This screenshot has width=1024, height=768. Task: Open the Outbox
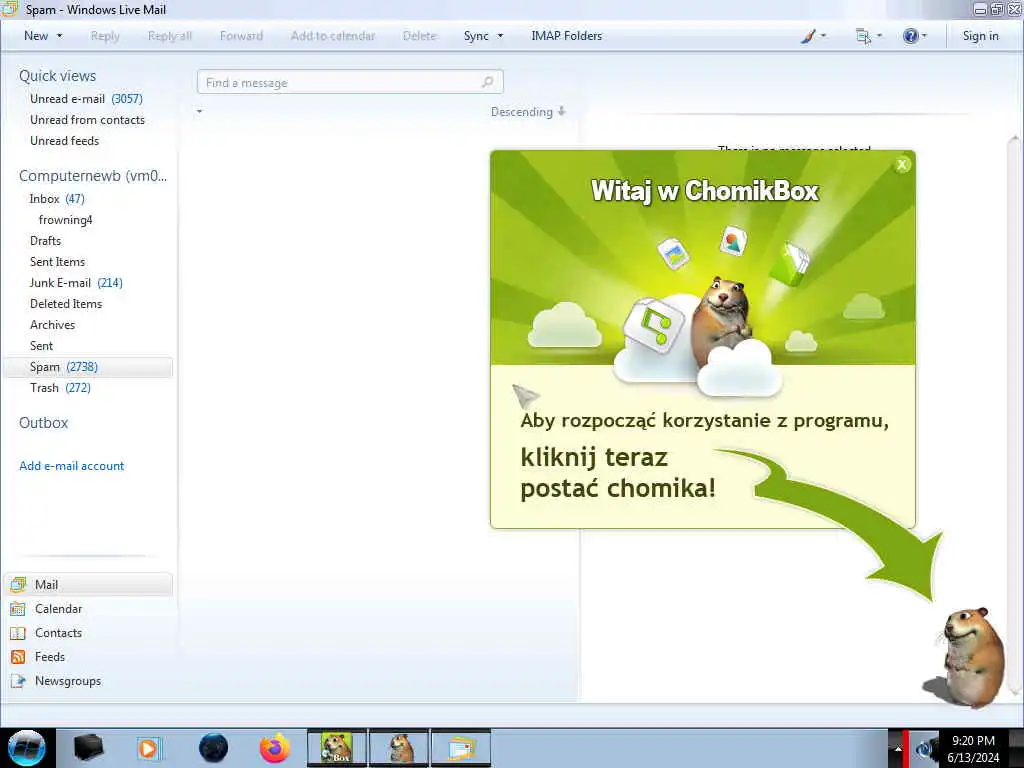click(x=43, y=423)
